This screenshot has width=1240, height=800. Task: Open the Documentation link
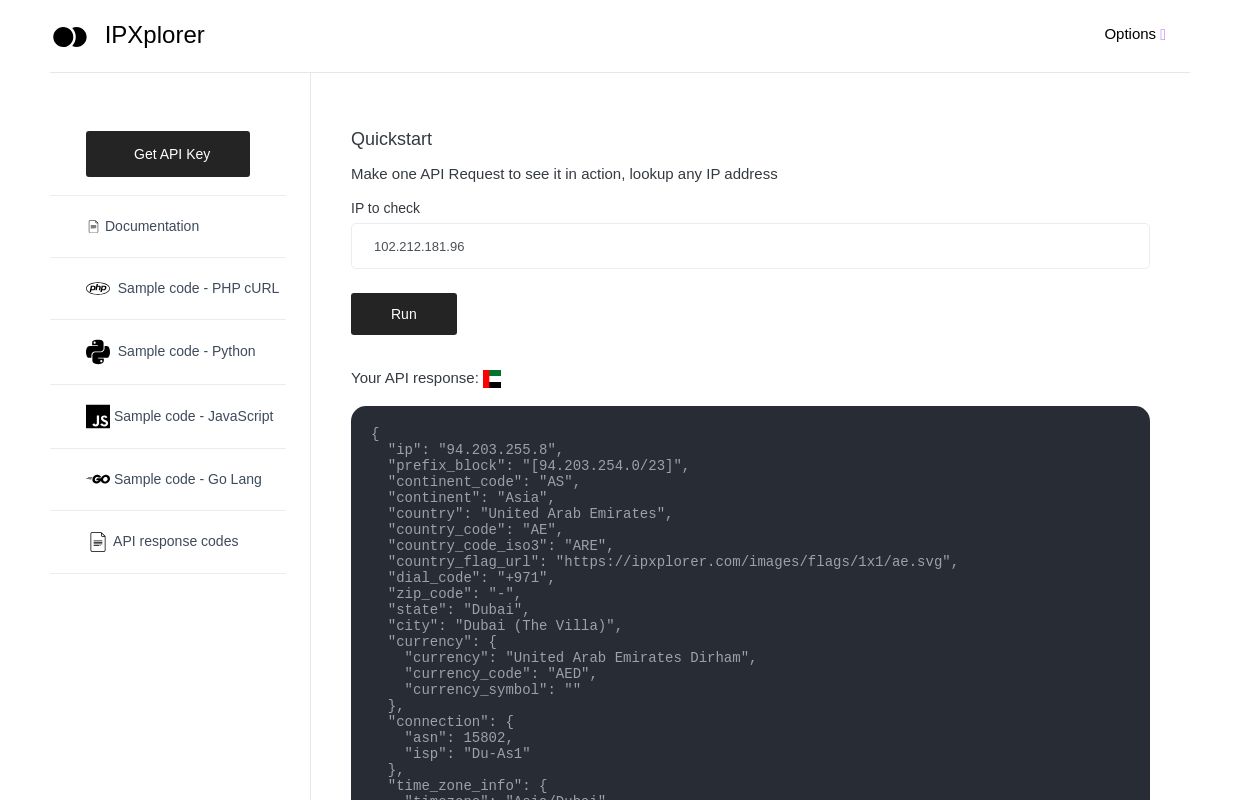pyautogui.click(x=152, y=226)
